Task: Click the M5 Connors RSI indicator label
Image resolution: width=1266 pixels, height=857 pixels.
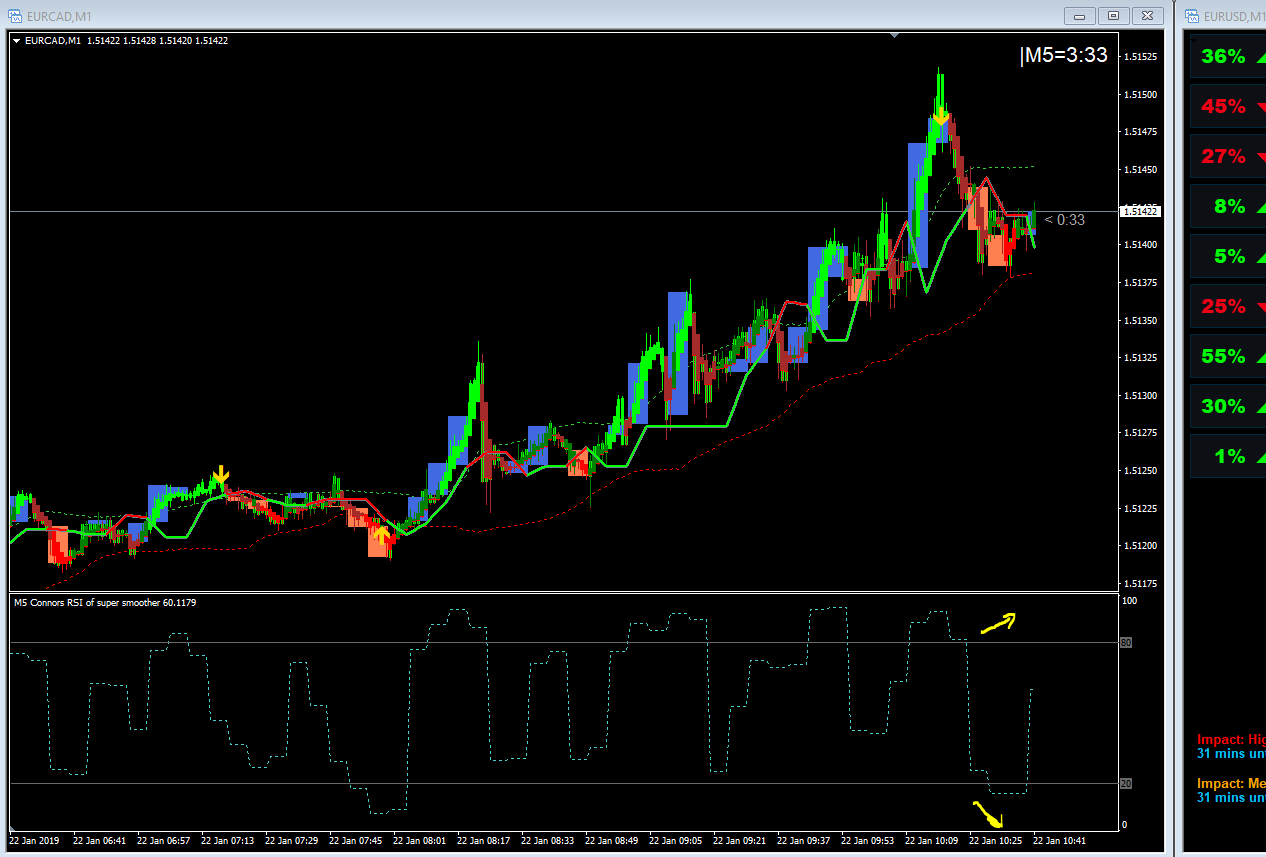Action: click(x=105, y=602)
